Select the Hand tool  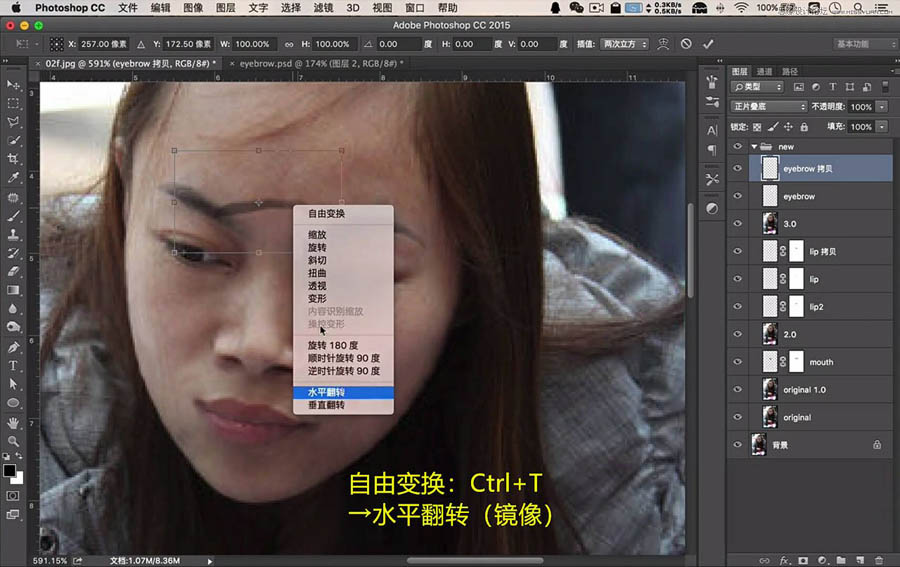(x=13, y=423)
